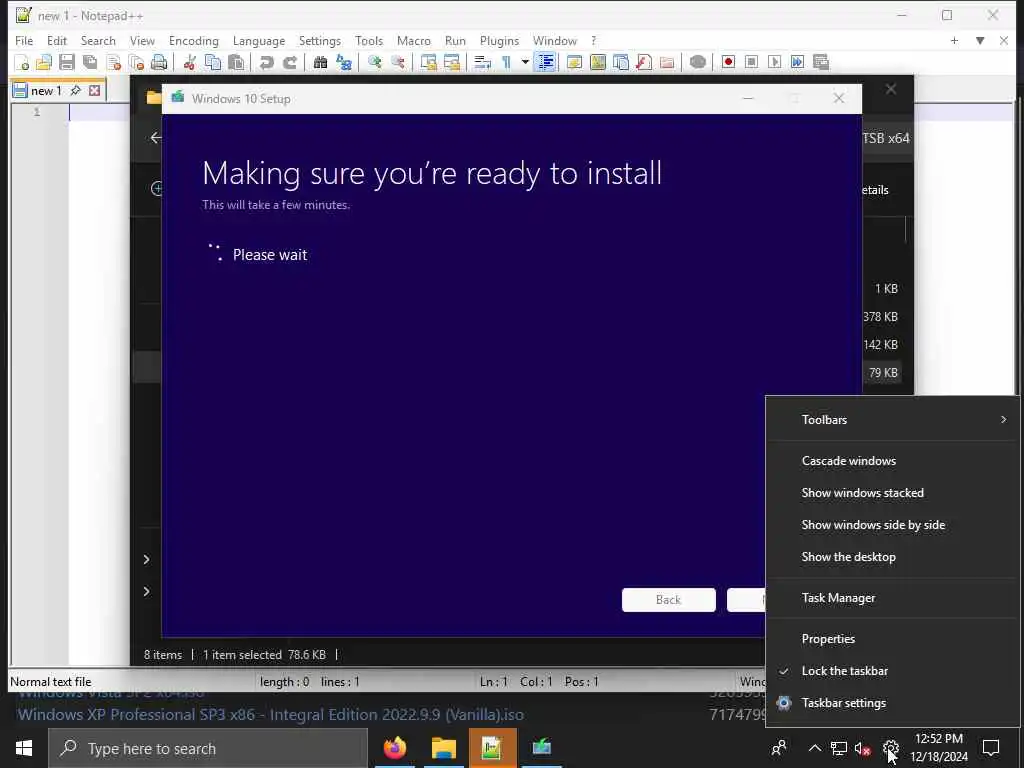Viewport: 1024px width, 768px height.
Task: Click the Copy icon in Notepad++ toolbar
Action: 213,63
